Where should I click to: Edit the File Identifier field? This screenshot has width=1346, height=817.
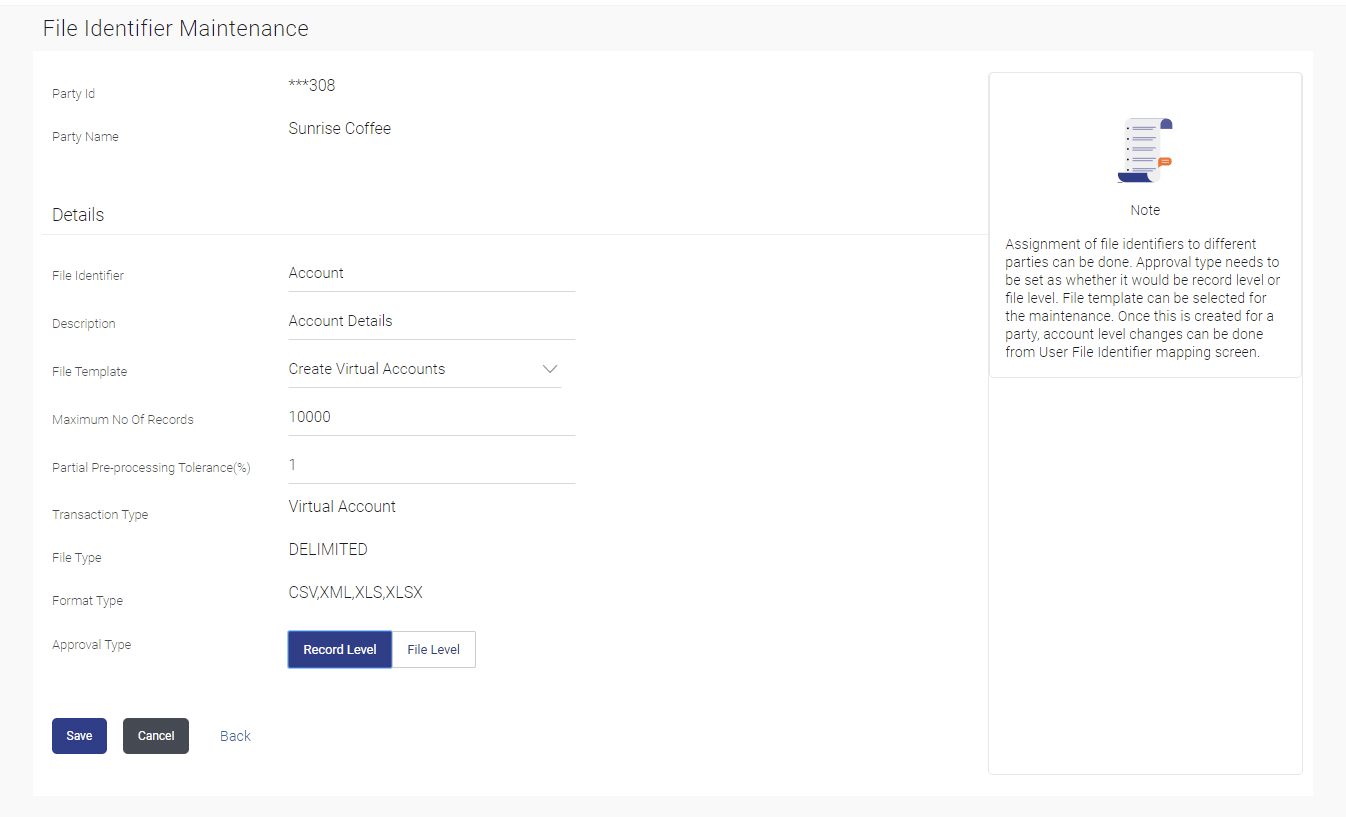click(432, 273)
